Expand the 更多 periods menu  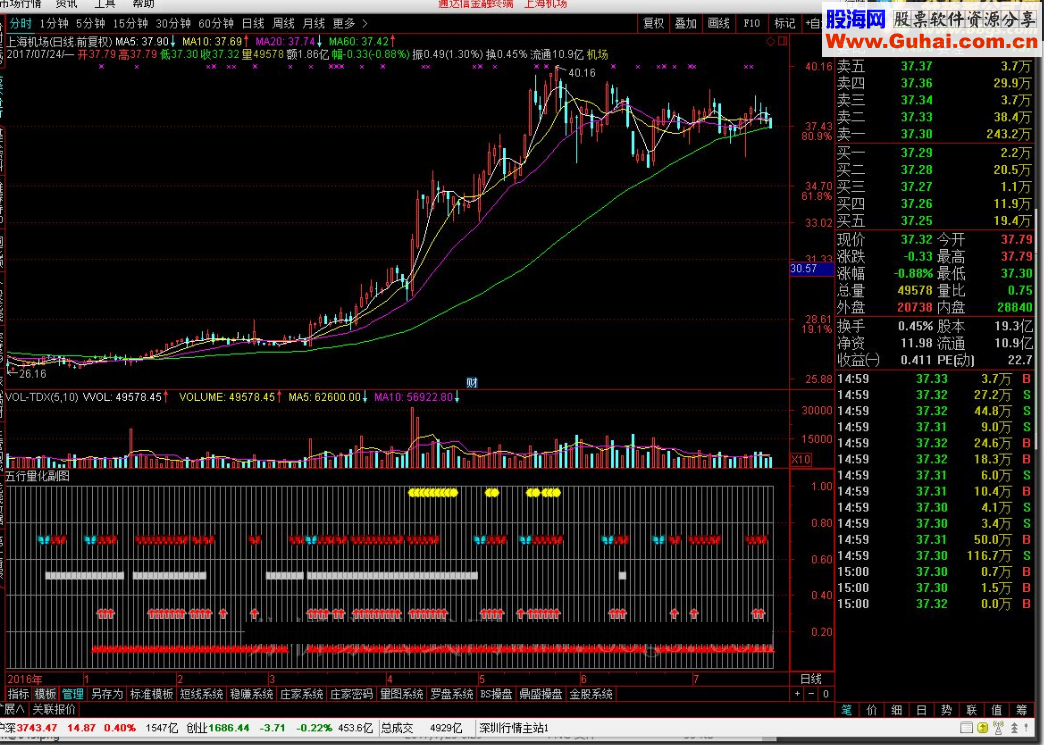pos(350,23)
